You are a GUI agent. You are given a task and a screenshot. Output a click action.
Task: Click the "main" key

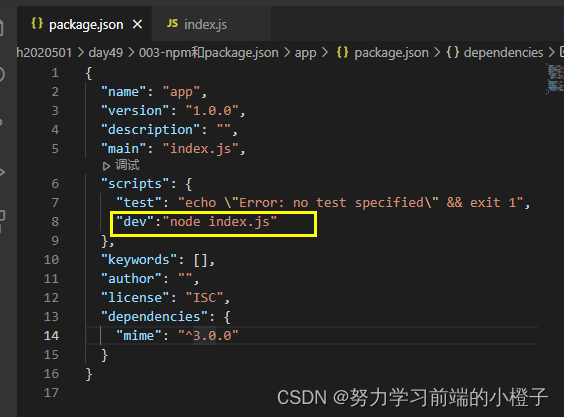(124, 149)
